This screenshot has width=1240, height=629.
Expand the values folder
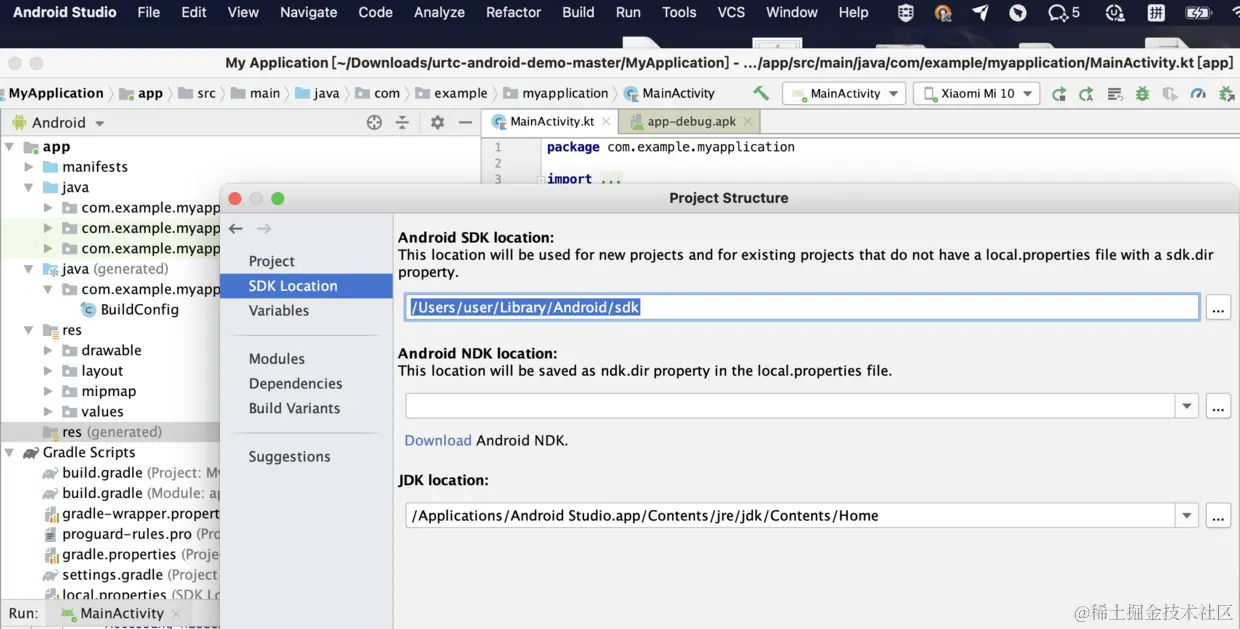[48, 412]
